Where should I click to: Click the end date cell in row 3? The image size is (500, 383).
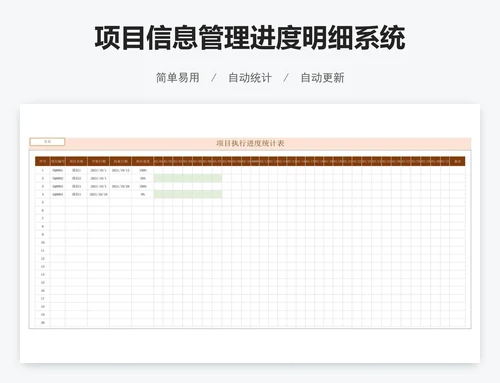120,186
